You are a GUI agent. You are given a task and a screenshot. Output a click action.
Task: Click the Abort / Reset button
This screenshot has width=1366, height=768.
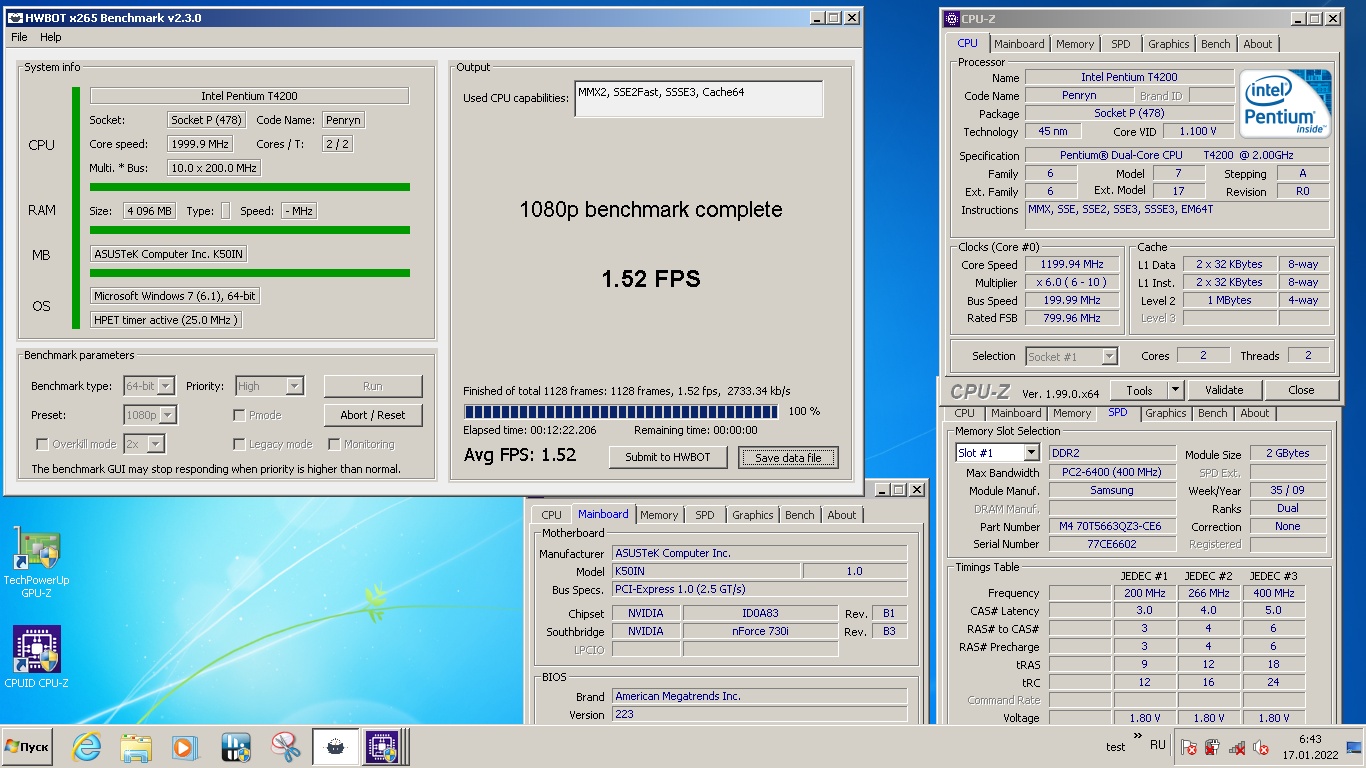pos(373,415)
